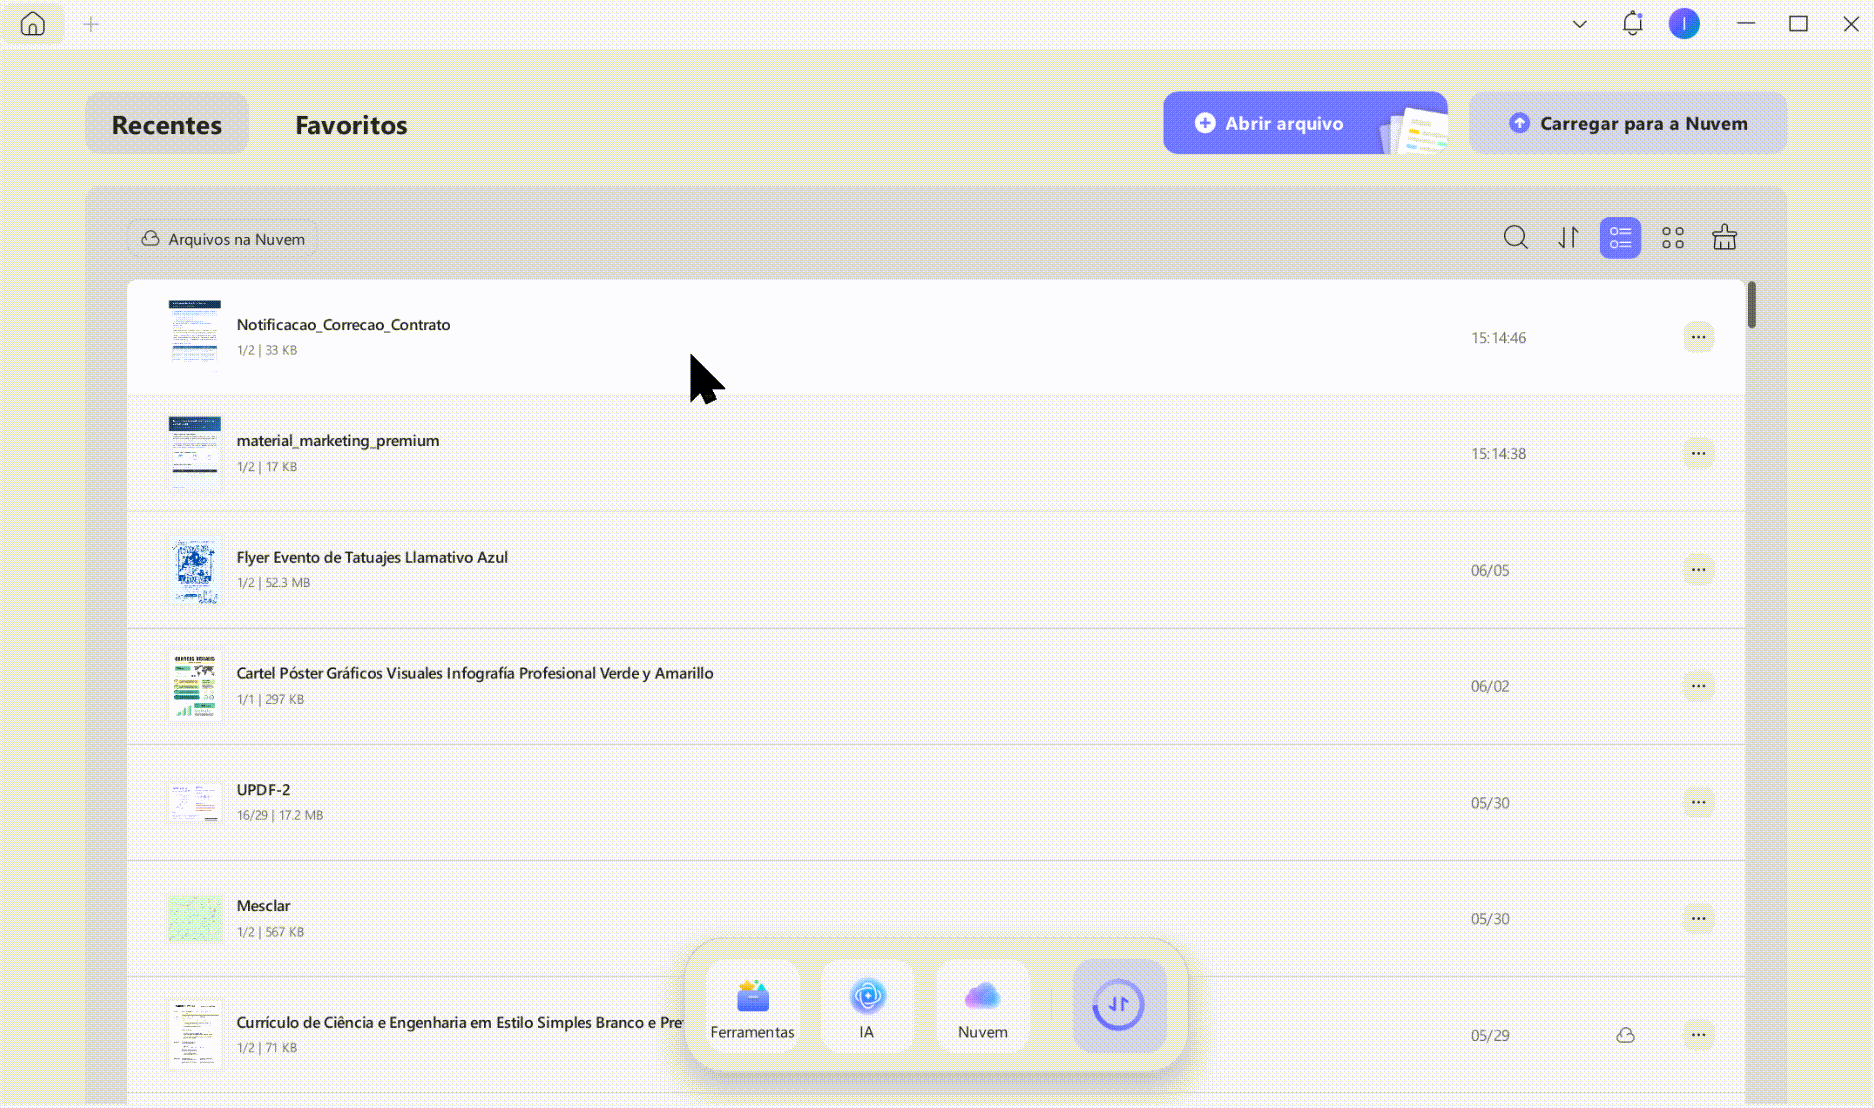Open the search files icon
Screen dimensions: 1874x1108
pyautogui.click(x=1516, y=238)
